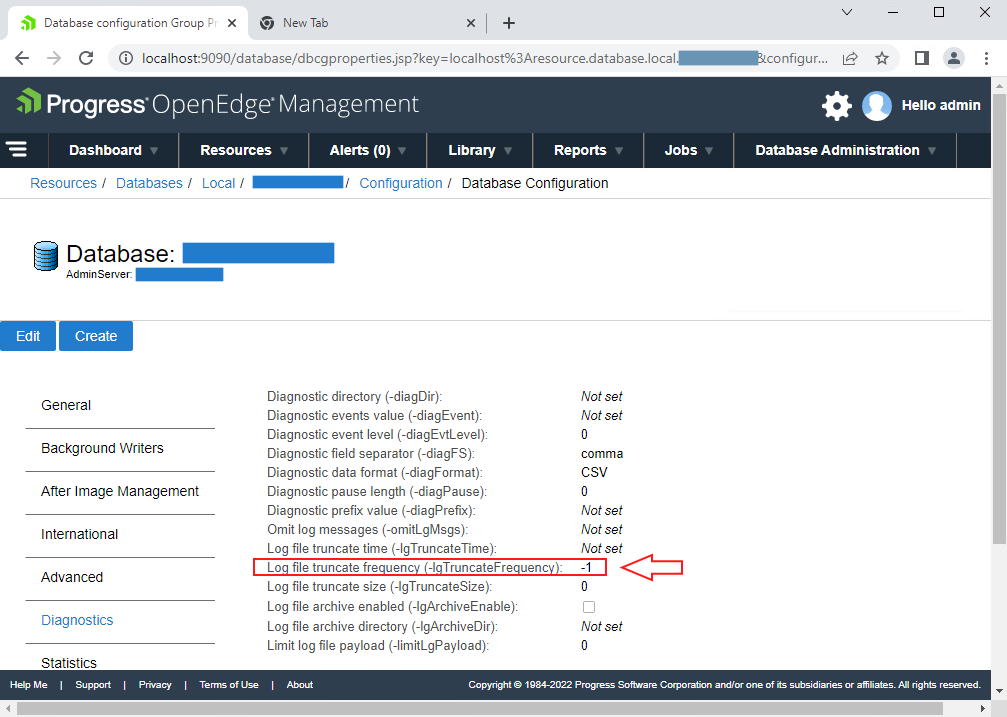Expand the Library dropdown menu
The height and width of the screenshot is (717, 1007).
tap(480, 150)
